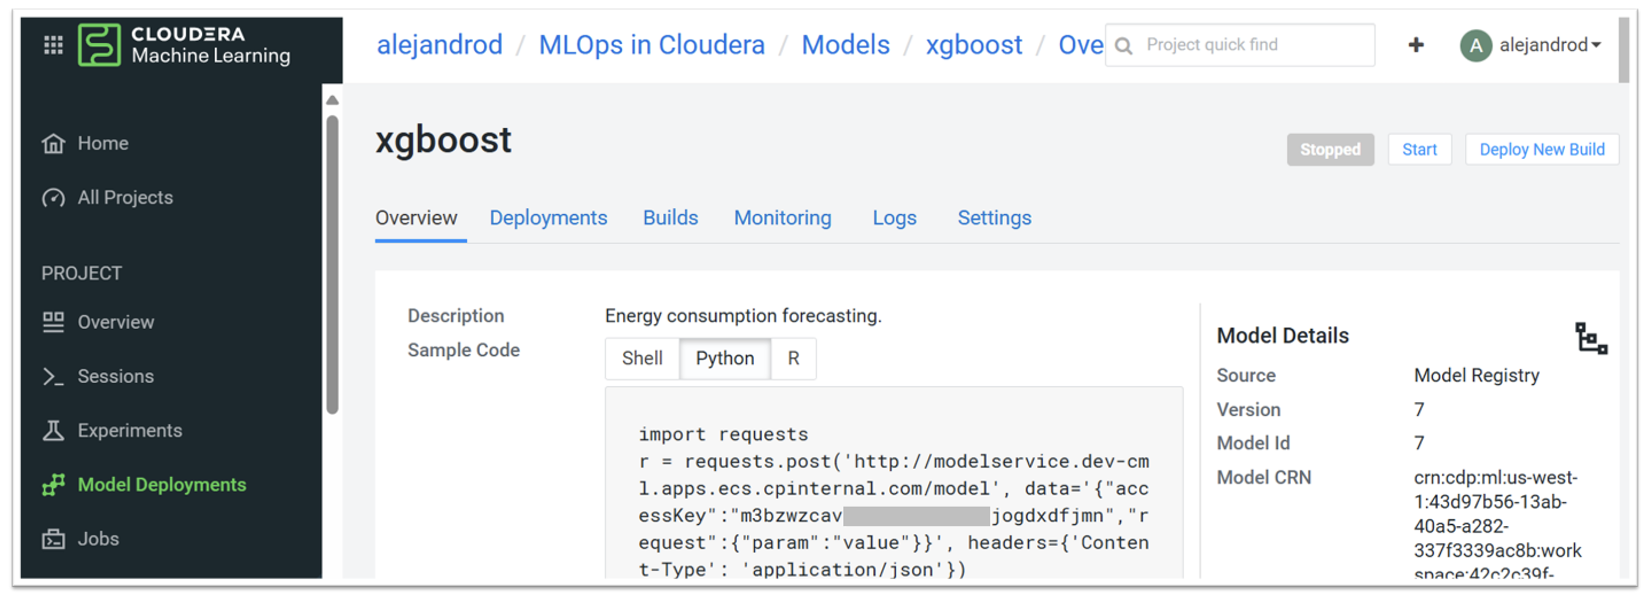Click the Python sample code block
The image size is (1648, 600).
893,484
